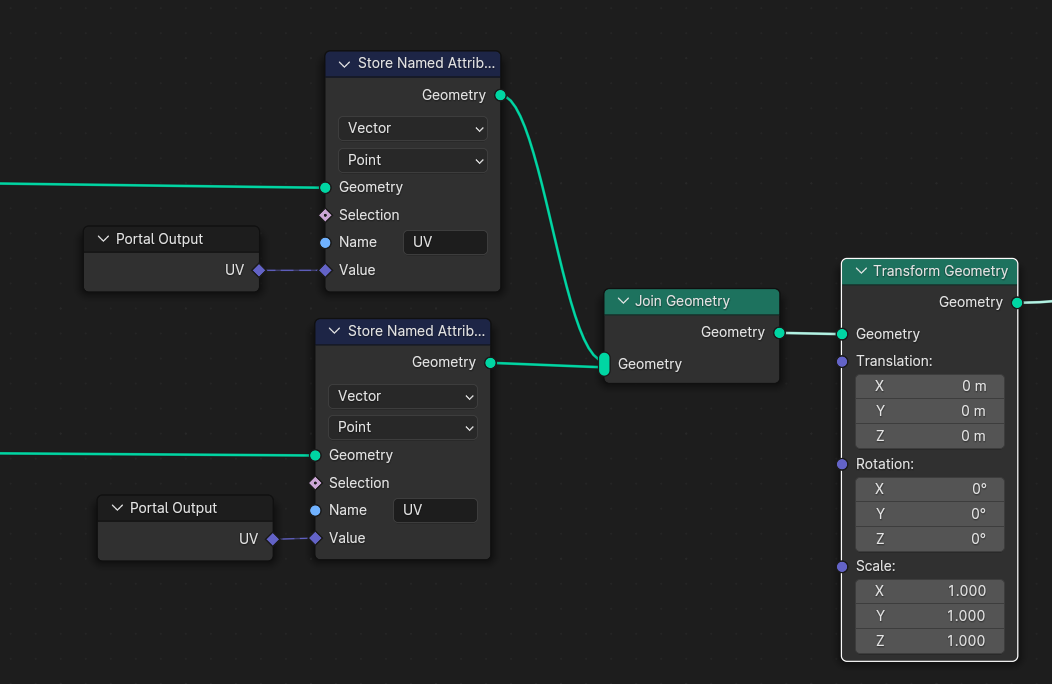Click the Scale X value field

click(930, 591)
